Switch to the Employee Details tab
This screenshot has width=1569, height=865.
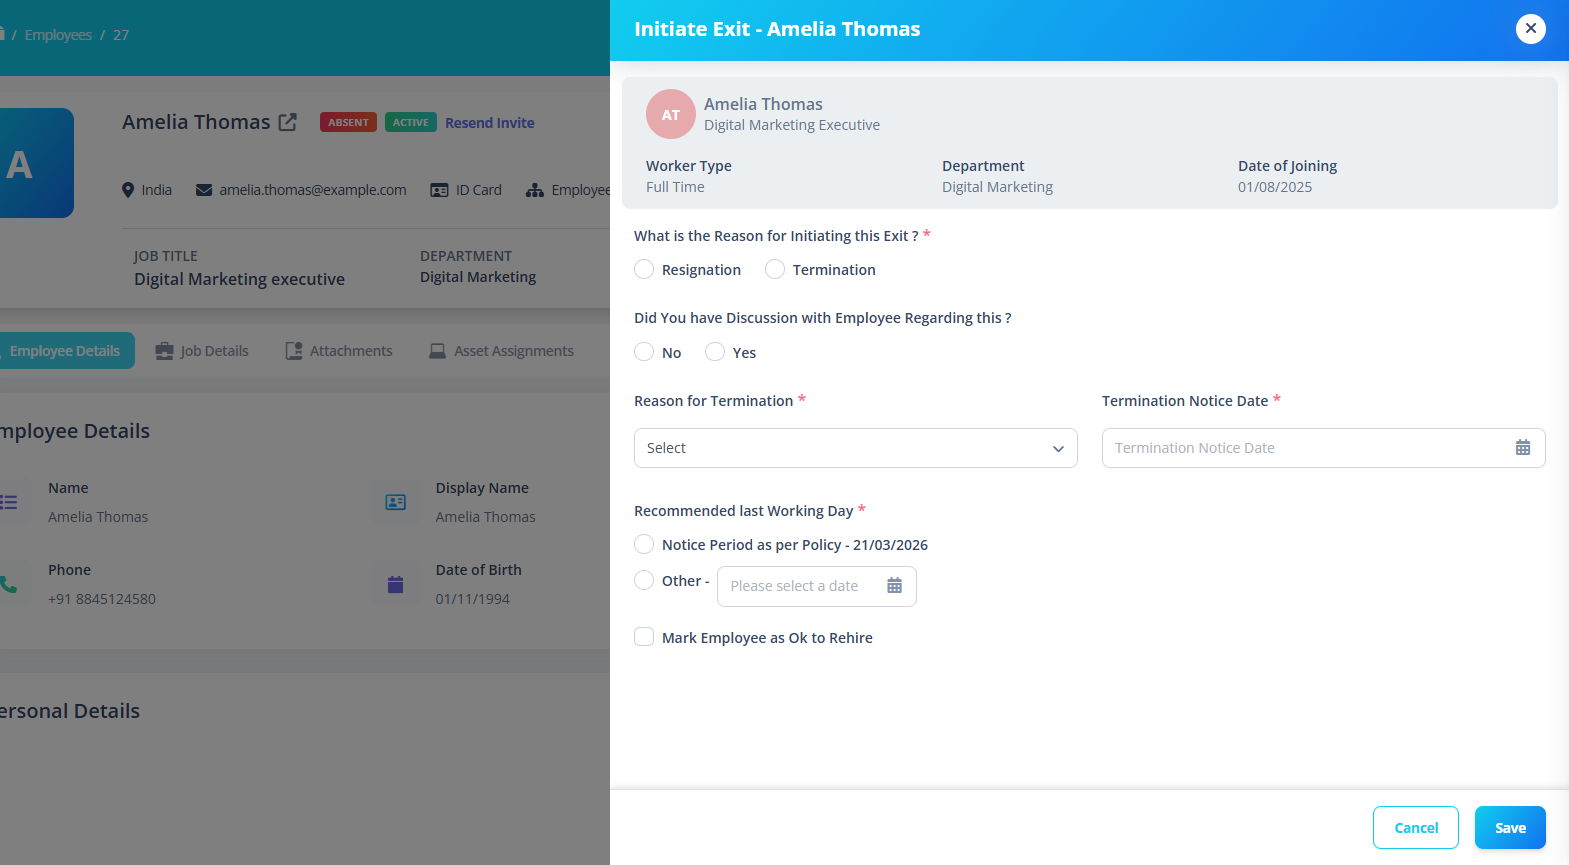point(65,351)
